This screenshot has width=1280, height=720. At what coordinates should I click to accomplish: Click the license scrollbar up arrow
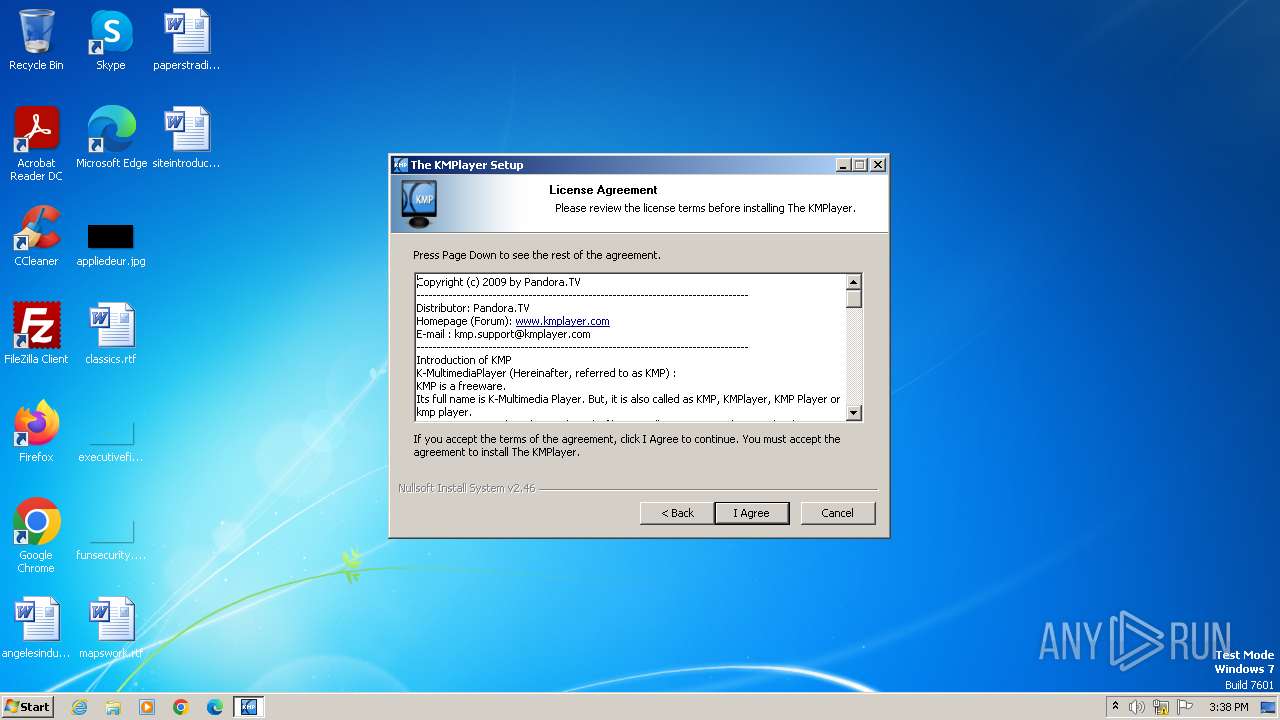(853, 282)
